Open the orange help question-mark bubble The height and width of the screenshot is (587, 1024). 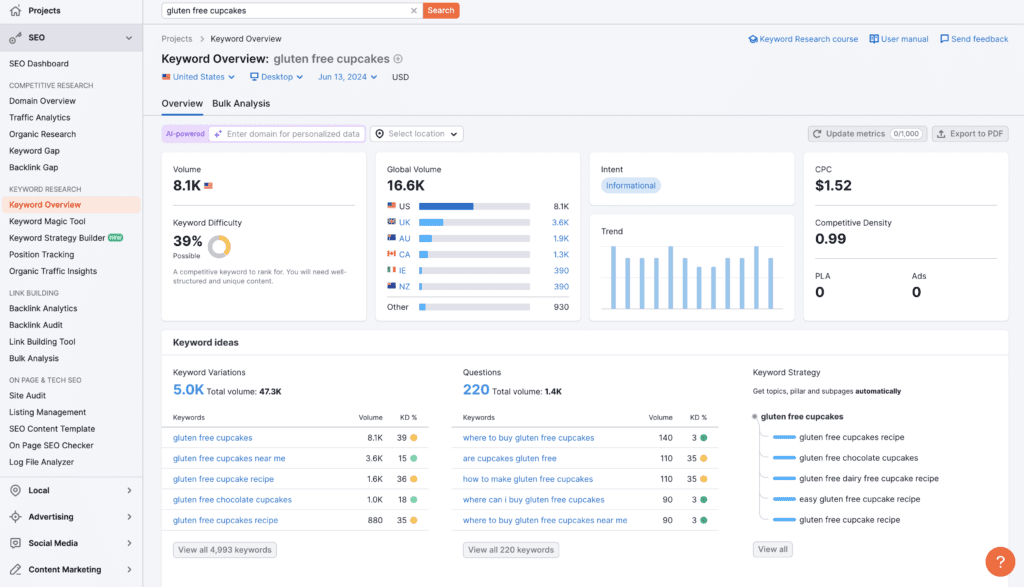1000,561
